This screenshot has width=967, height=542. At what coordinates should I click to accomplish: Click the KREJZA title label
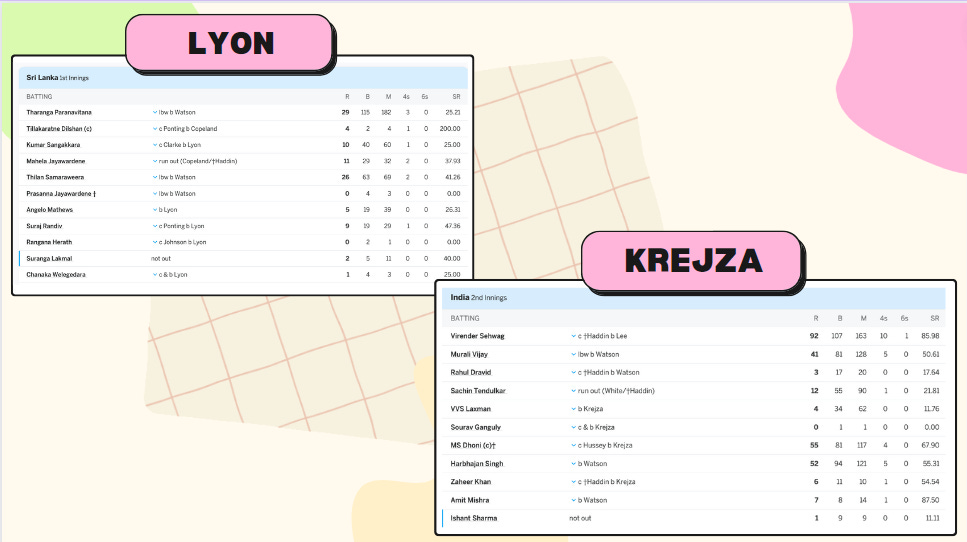point(693,260)
